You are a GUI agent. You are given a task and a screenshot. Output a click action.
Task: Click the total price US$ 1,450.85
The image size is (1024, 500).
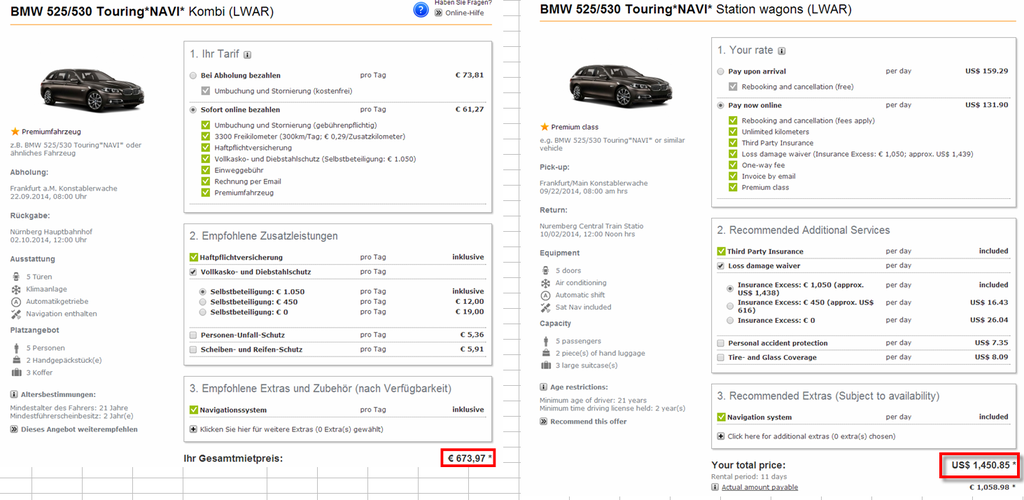coord(981,465)
